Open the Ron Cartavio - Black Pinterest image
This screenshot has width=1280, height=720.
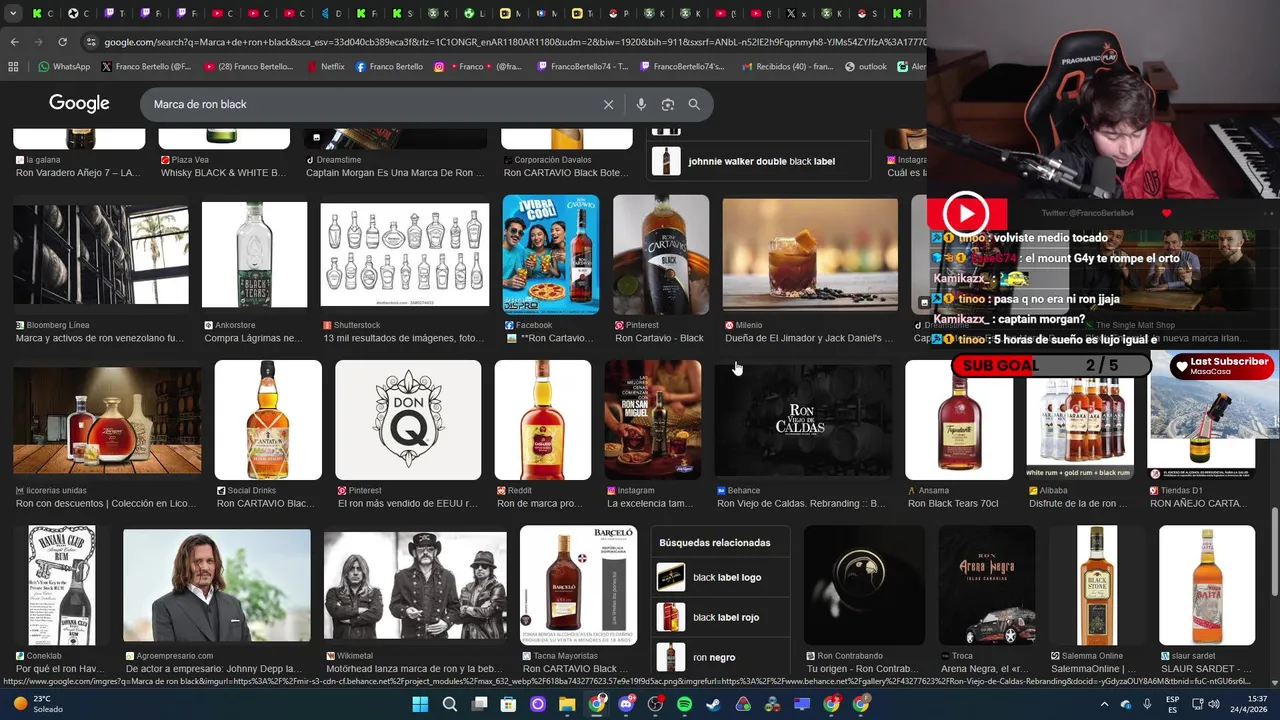[x=661, y=254]
